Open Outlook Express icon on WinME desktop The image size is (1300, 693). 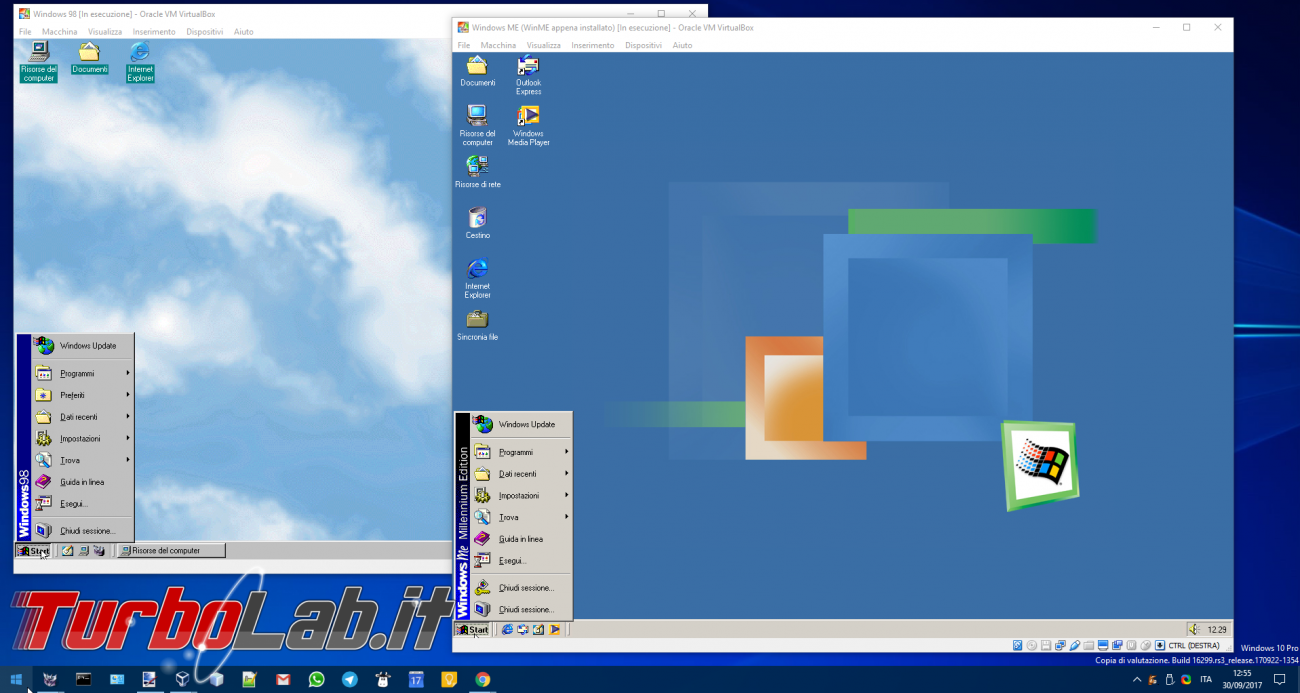[x=528, y=67]
